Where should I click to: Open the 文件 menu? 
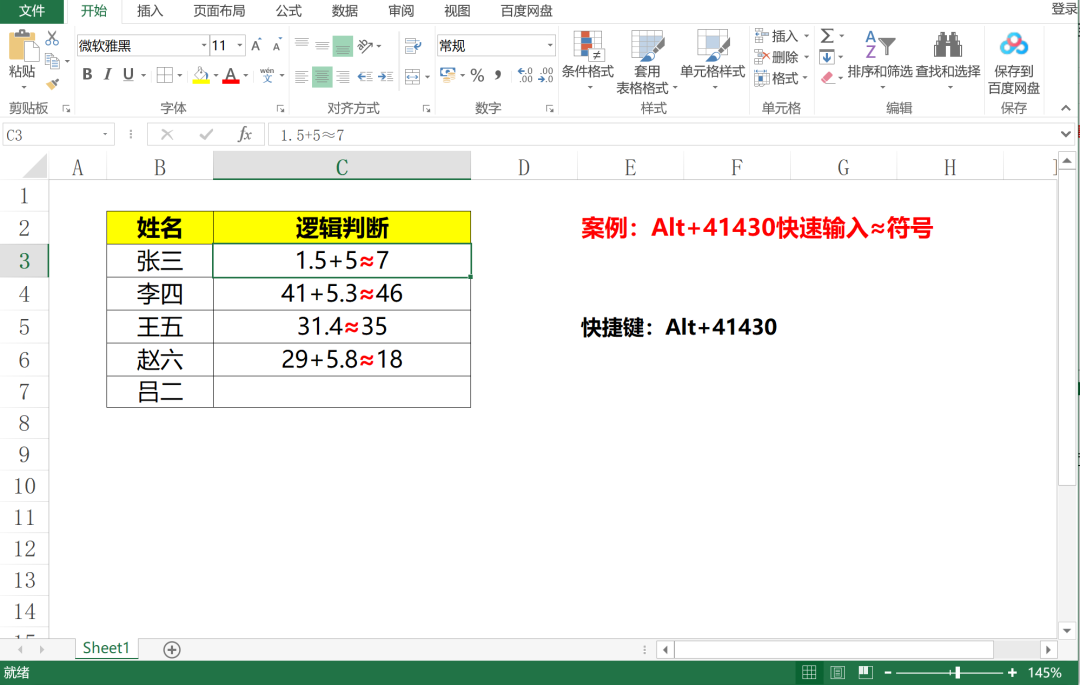pyautogui.click(x=31, y=12)
